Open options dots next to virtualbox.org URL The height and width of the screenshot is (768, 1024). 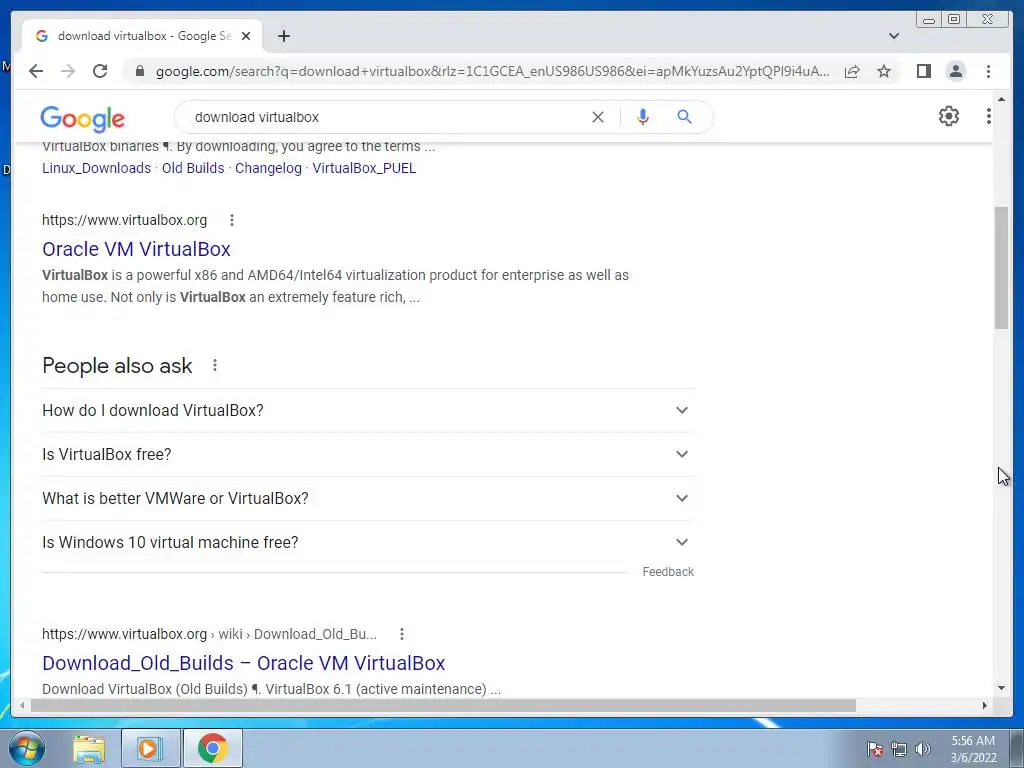pyautogui.click(x=232, y=220)
